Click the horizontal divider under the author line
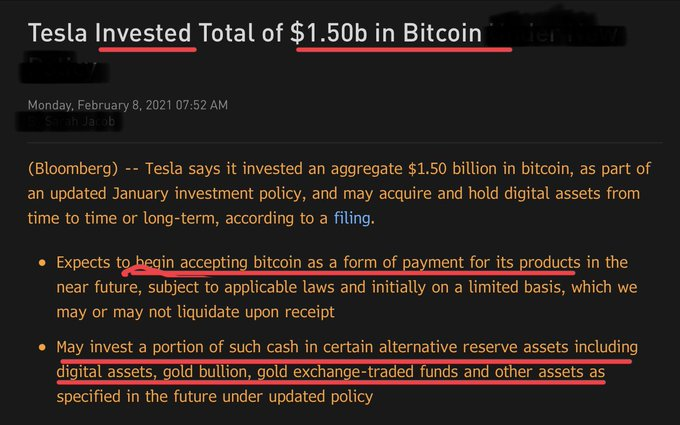 coord(345,142)
